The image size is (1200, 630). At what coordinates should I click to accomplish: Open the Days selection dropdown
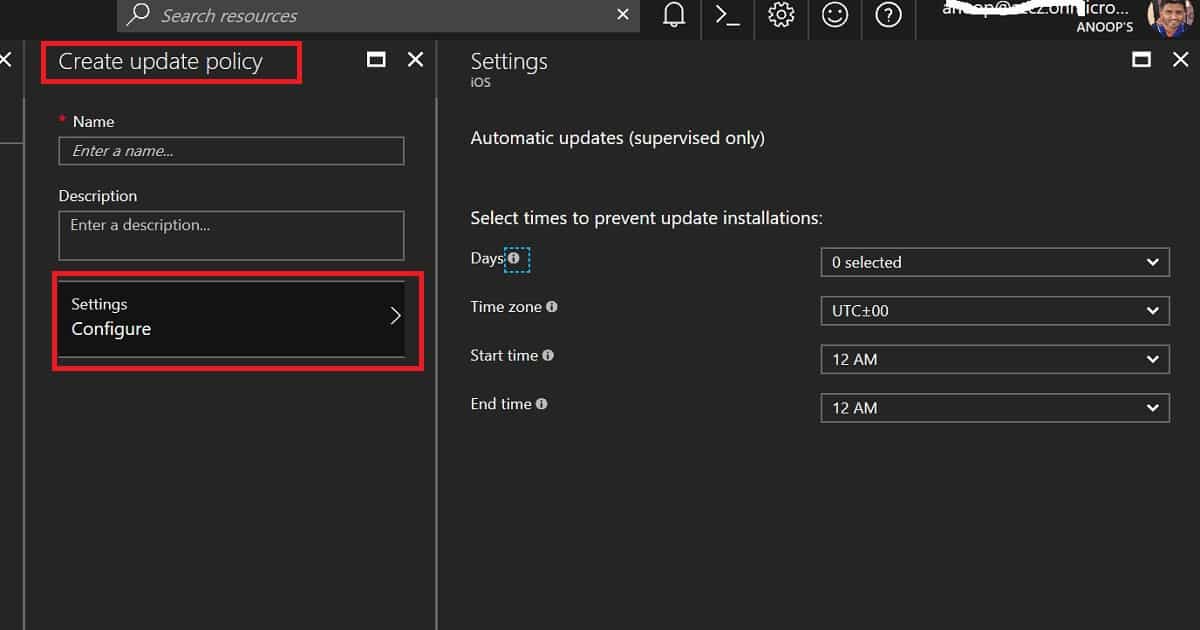(995, 262)
